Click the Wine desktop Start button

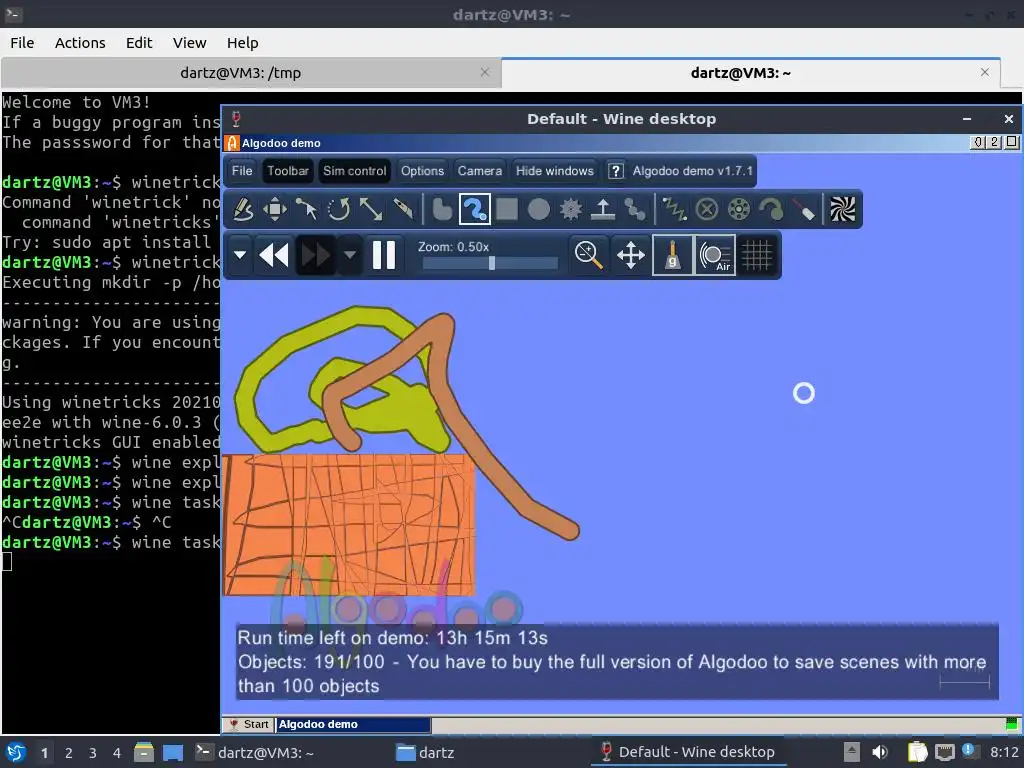(x=248, y=724)
